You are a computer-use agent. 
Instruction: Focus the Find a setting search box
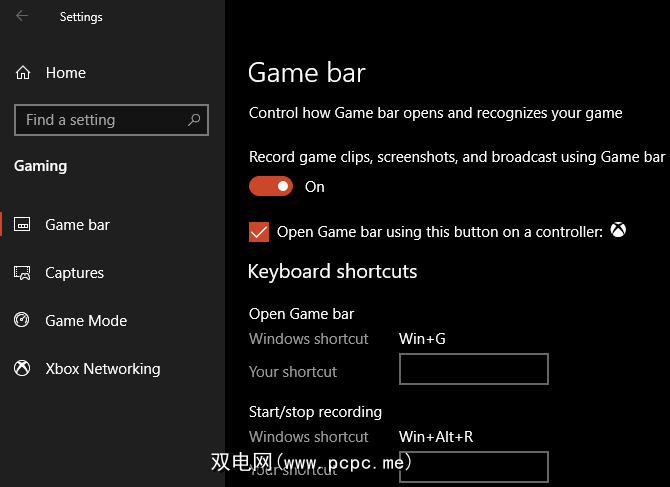112,120
